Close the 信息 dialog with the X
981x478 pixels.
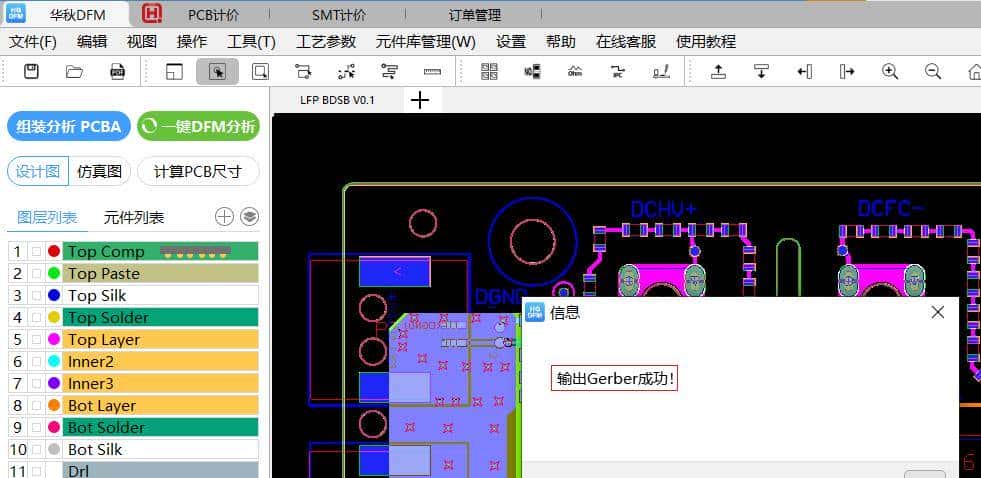(x=937, y=312)
